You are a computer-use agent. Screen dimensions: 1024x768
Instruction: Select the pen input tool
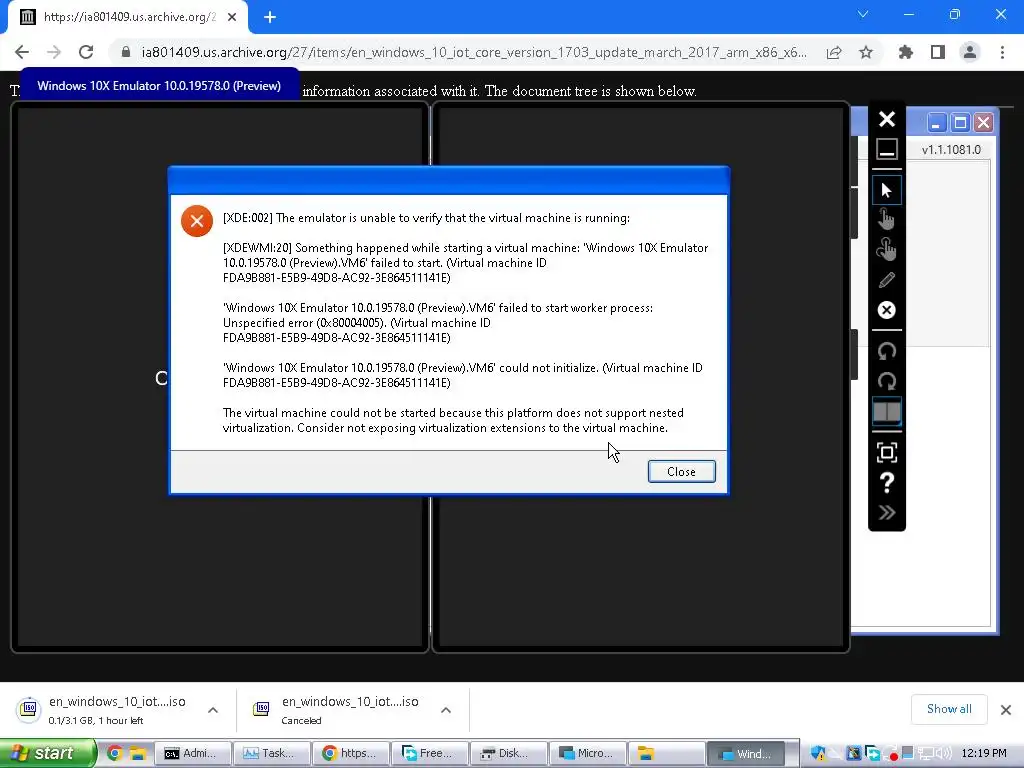point(886,280)
